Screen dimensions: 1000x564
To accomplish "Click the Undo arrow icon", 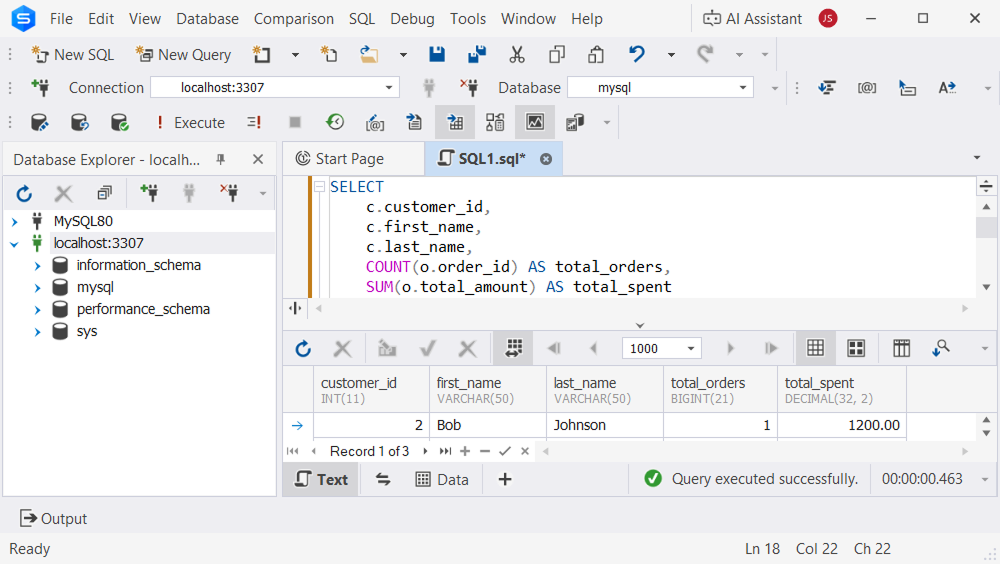I will (x=637, y=55).
